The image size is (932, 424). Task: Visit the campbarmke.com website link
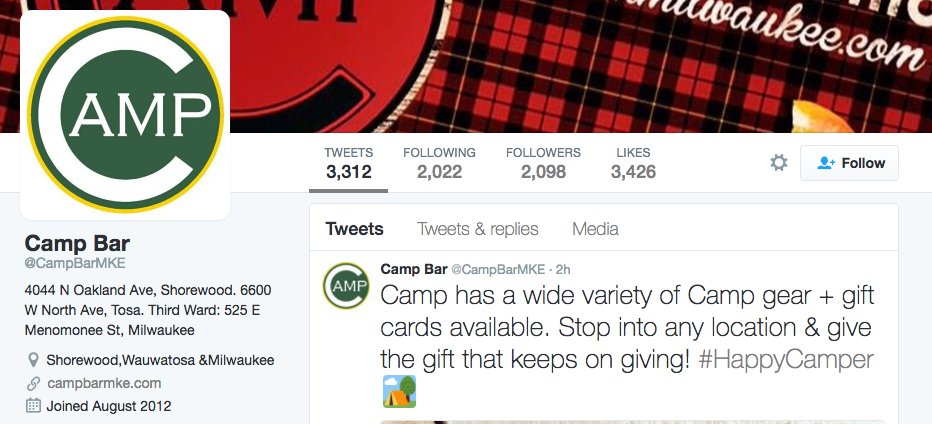(104, 383)
